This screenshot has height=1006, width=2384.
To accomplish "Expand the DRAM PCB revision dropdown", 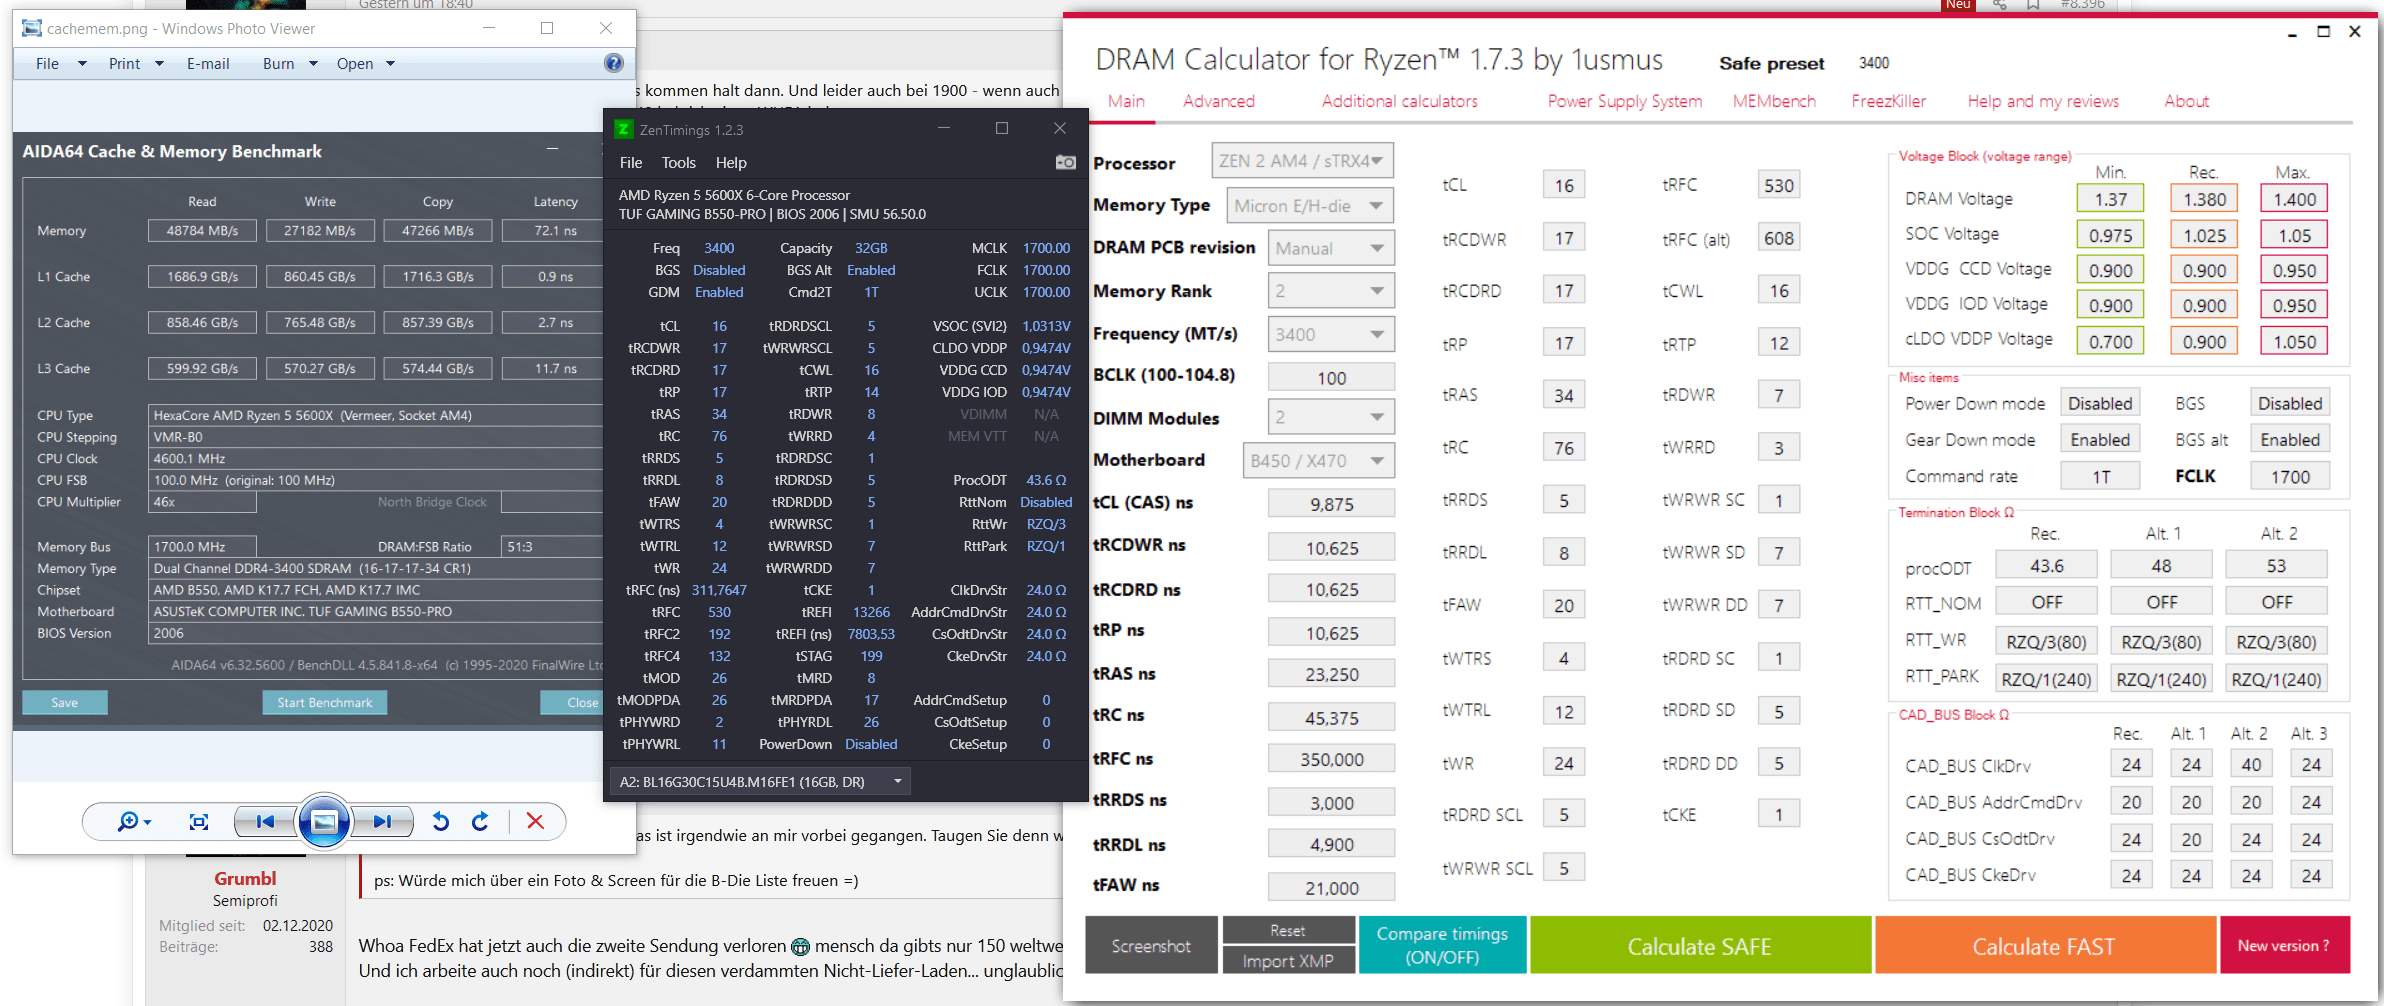I will coord(1331,248).
